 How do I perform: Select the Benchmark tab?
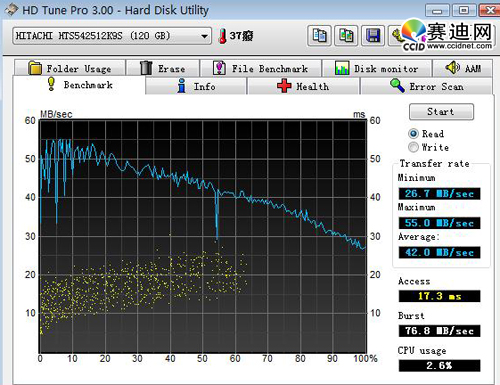click(79, 85)
